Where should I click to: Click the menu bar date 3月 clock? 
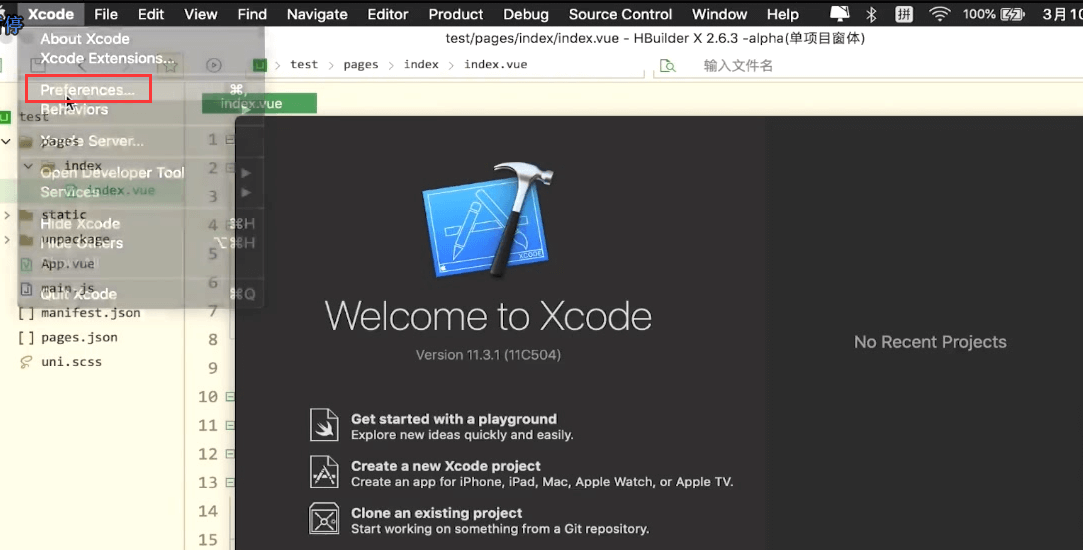1062,14
